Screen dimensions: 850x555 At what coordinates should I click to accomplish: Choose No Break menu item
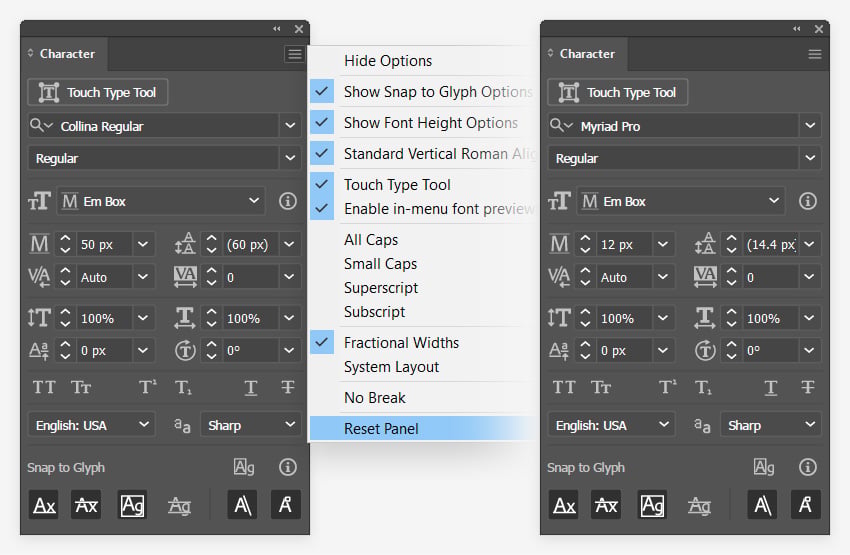tap(423, 398)
